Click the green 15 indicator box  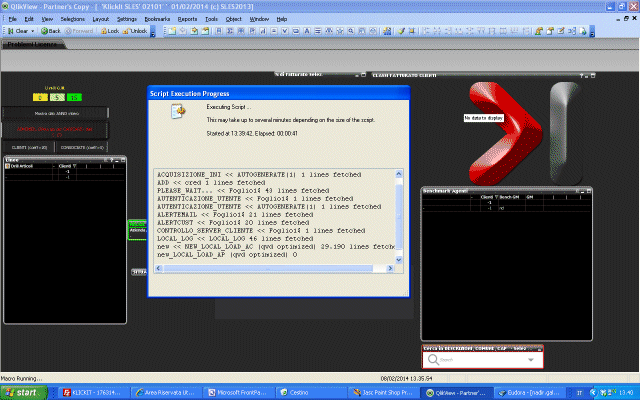coord(74,97)
